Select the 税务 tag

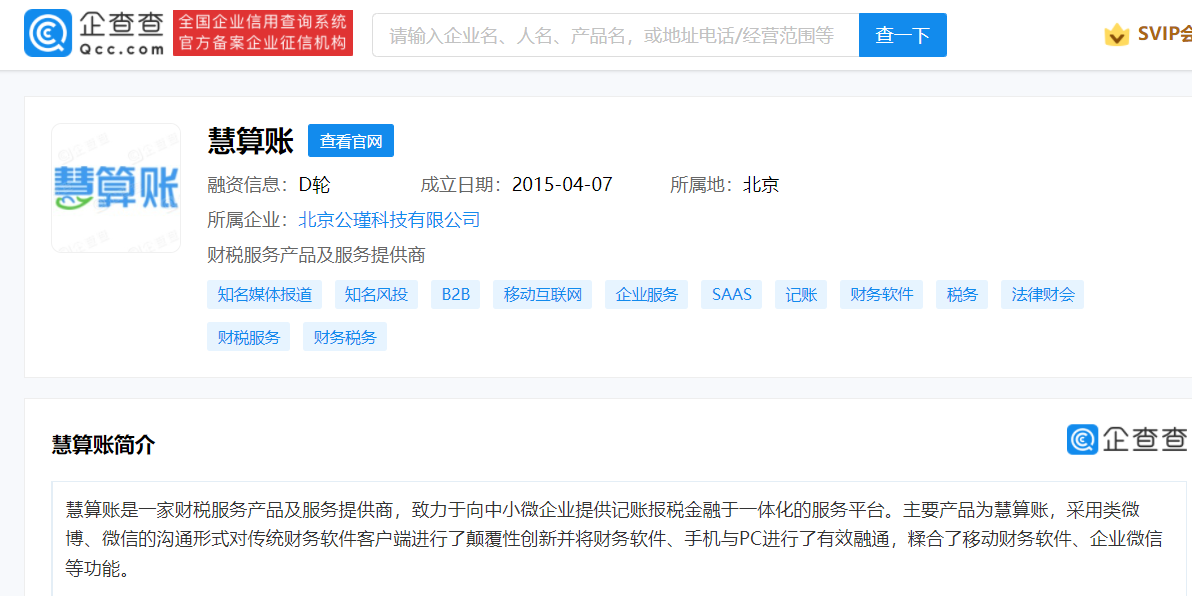(x=962, y=295)
